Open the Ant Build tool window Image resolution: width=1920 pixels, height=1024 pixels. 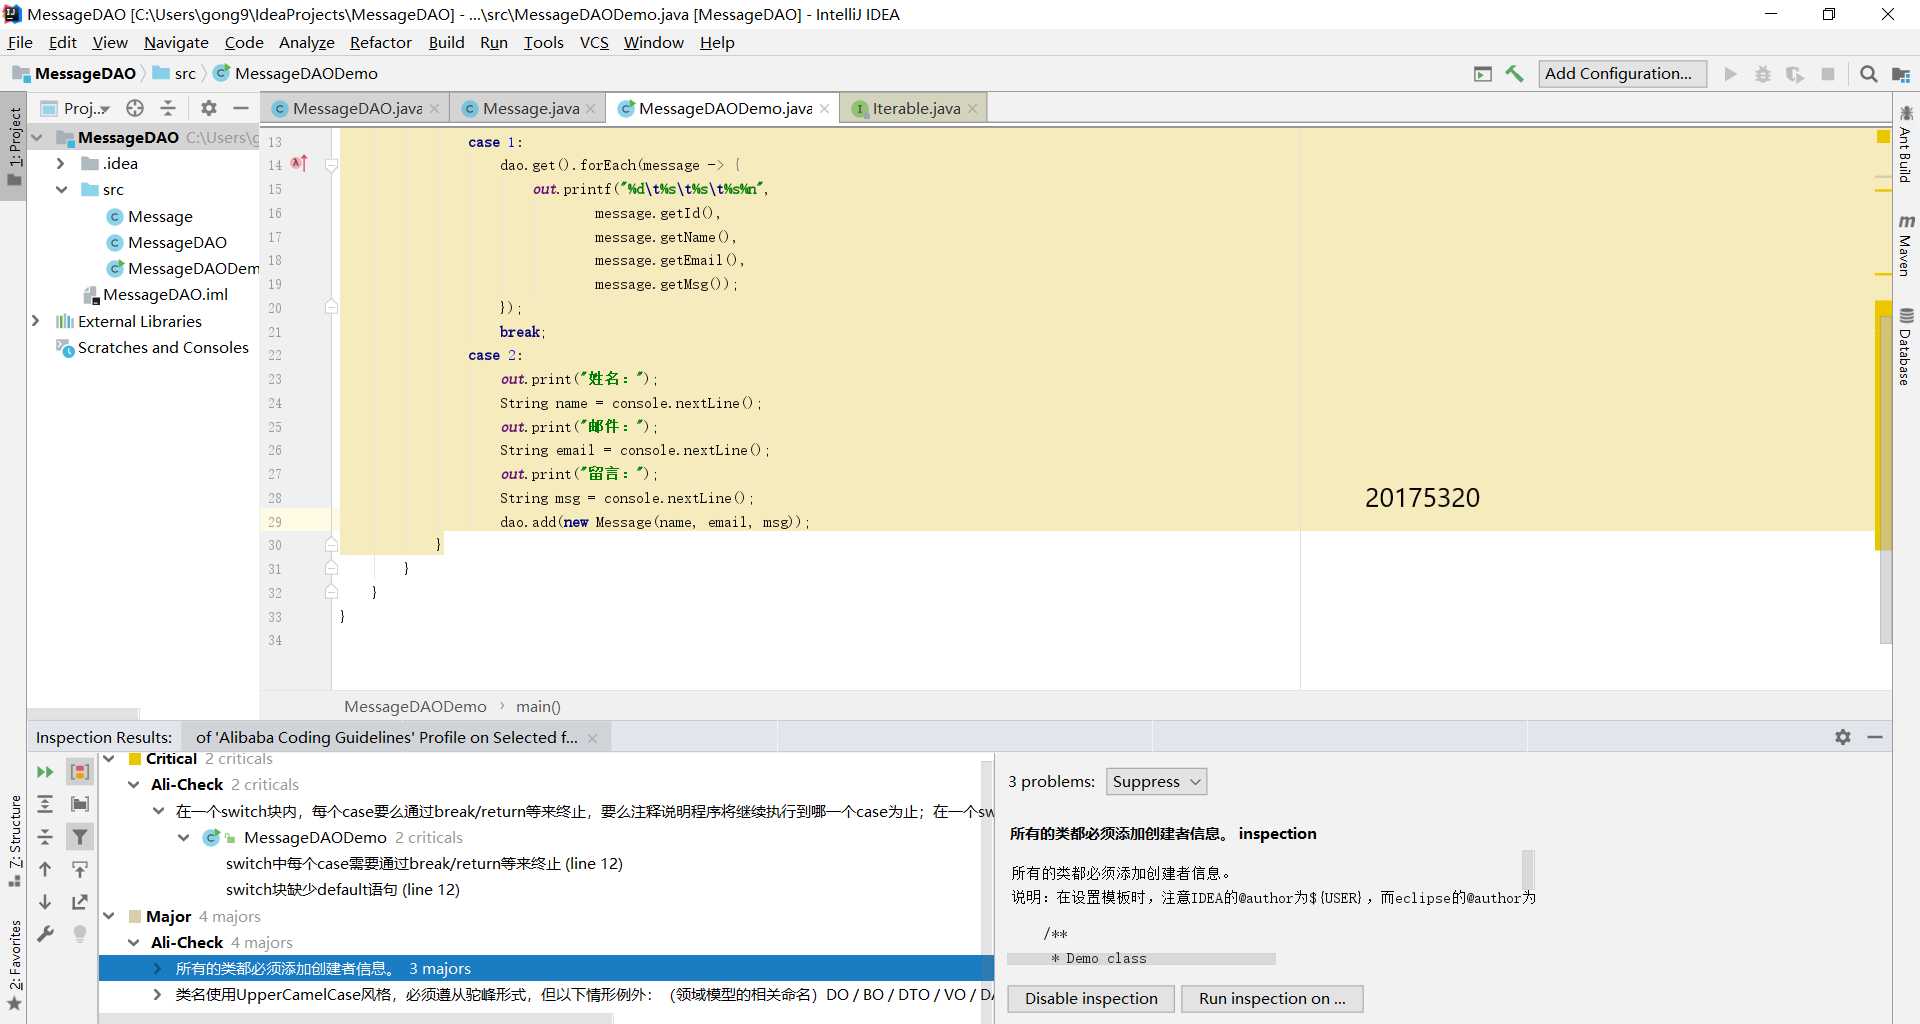click(1905, 144)
